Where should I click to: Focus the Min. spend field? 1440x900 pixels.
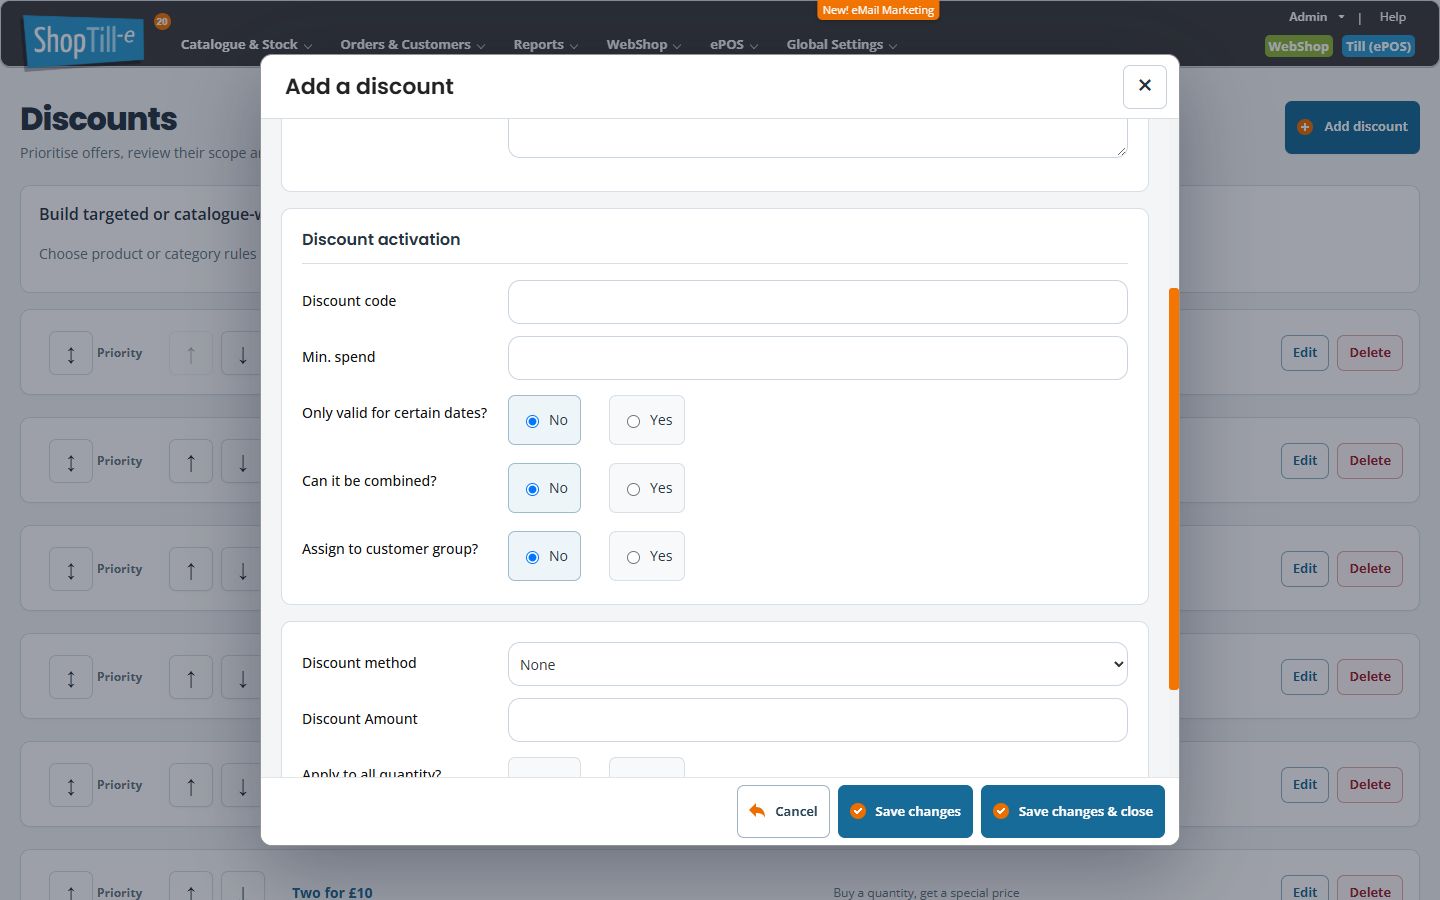click(817, 358)
